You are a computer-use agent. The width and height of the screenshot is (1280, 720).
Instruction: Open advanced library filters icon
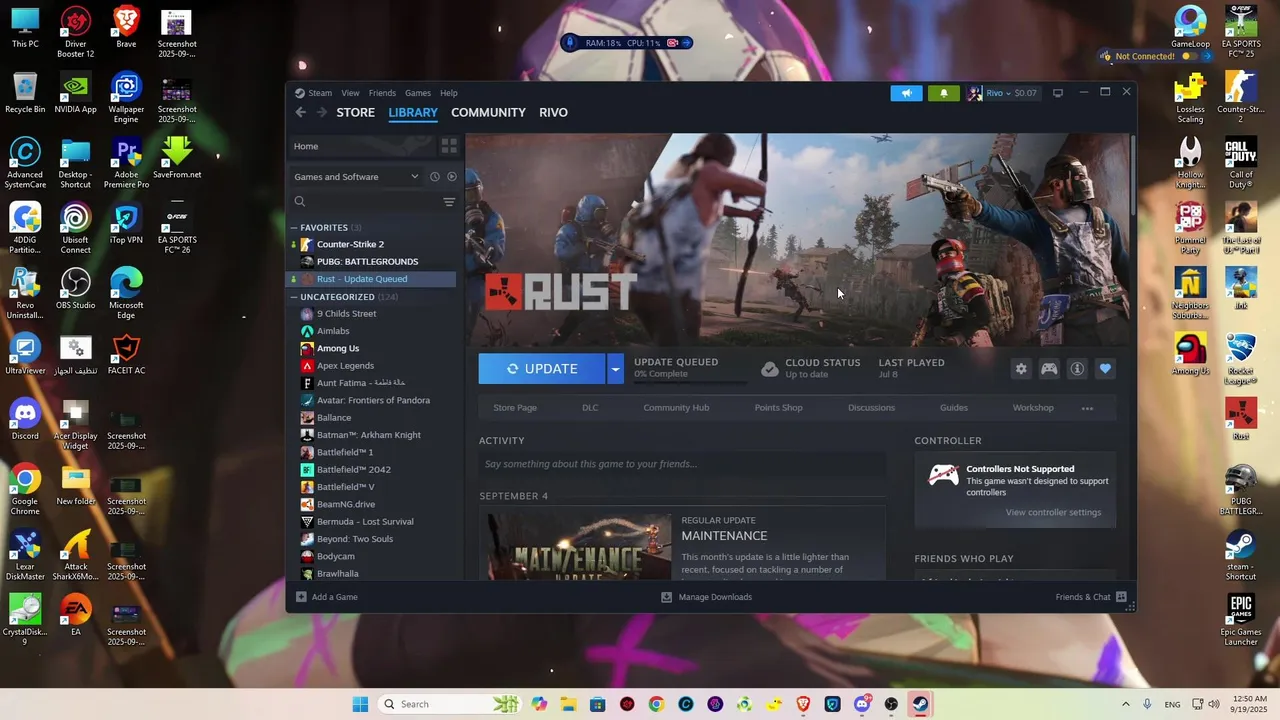pyautogui.click(x=449, y=202)
